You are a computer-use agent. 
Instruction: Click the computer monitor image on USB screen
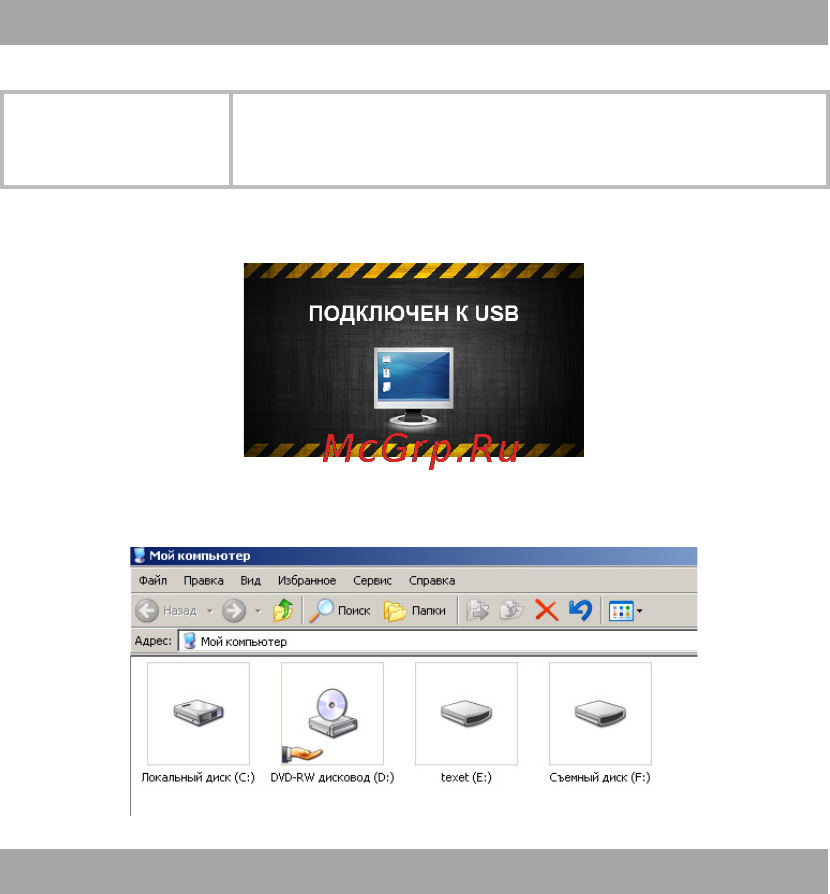click(x=414, y=387)
